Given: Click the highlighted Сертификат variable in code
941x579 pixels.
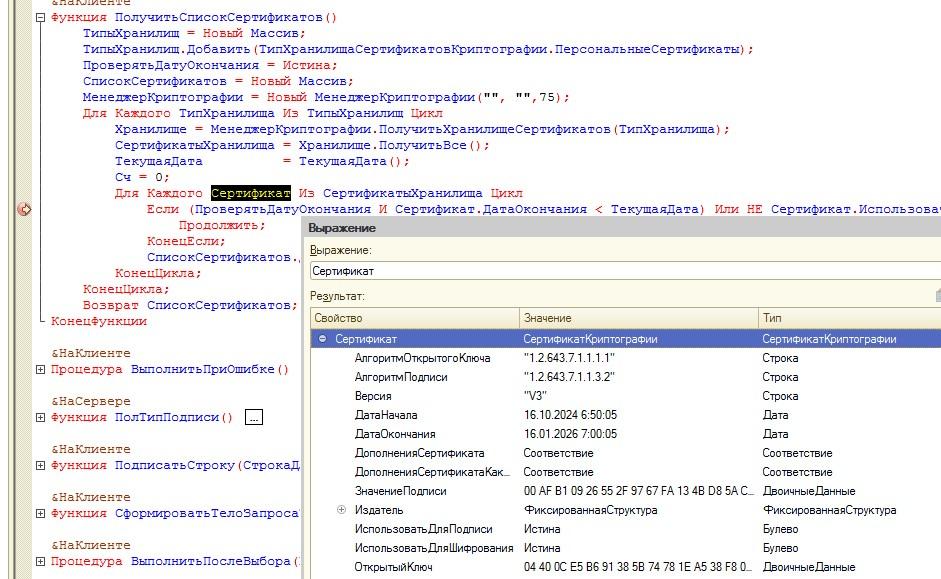Looking at the screenshot, I should pyautogui.click(x=250, y=193).
